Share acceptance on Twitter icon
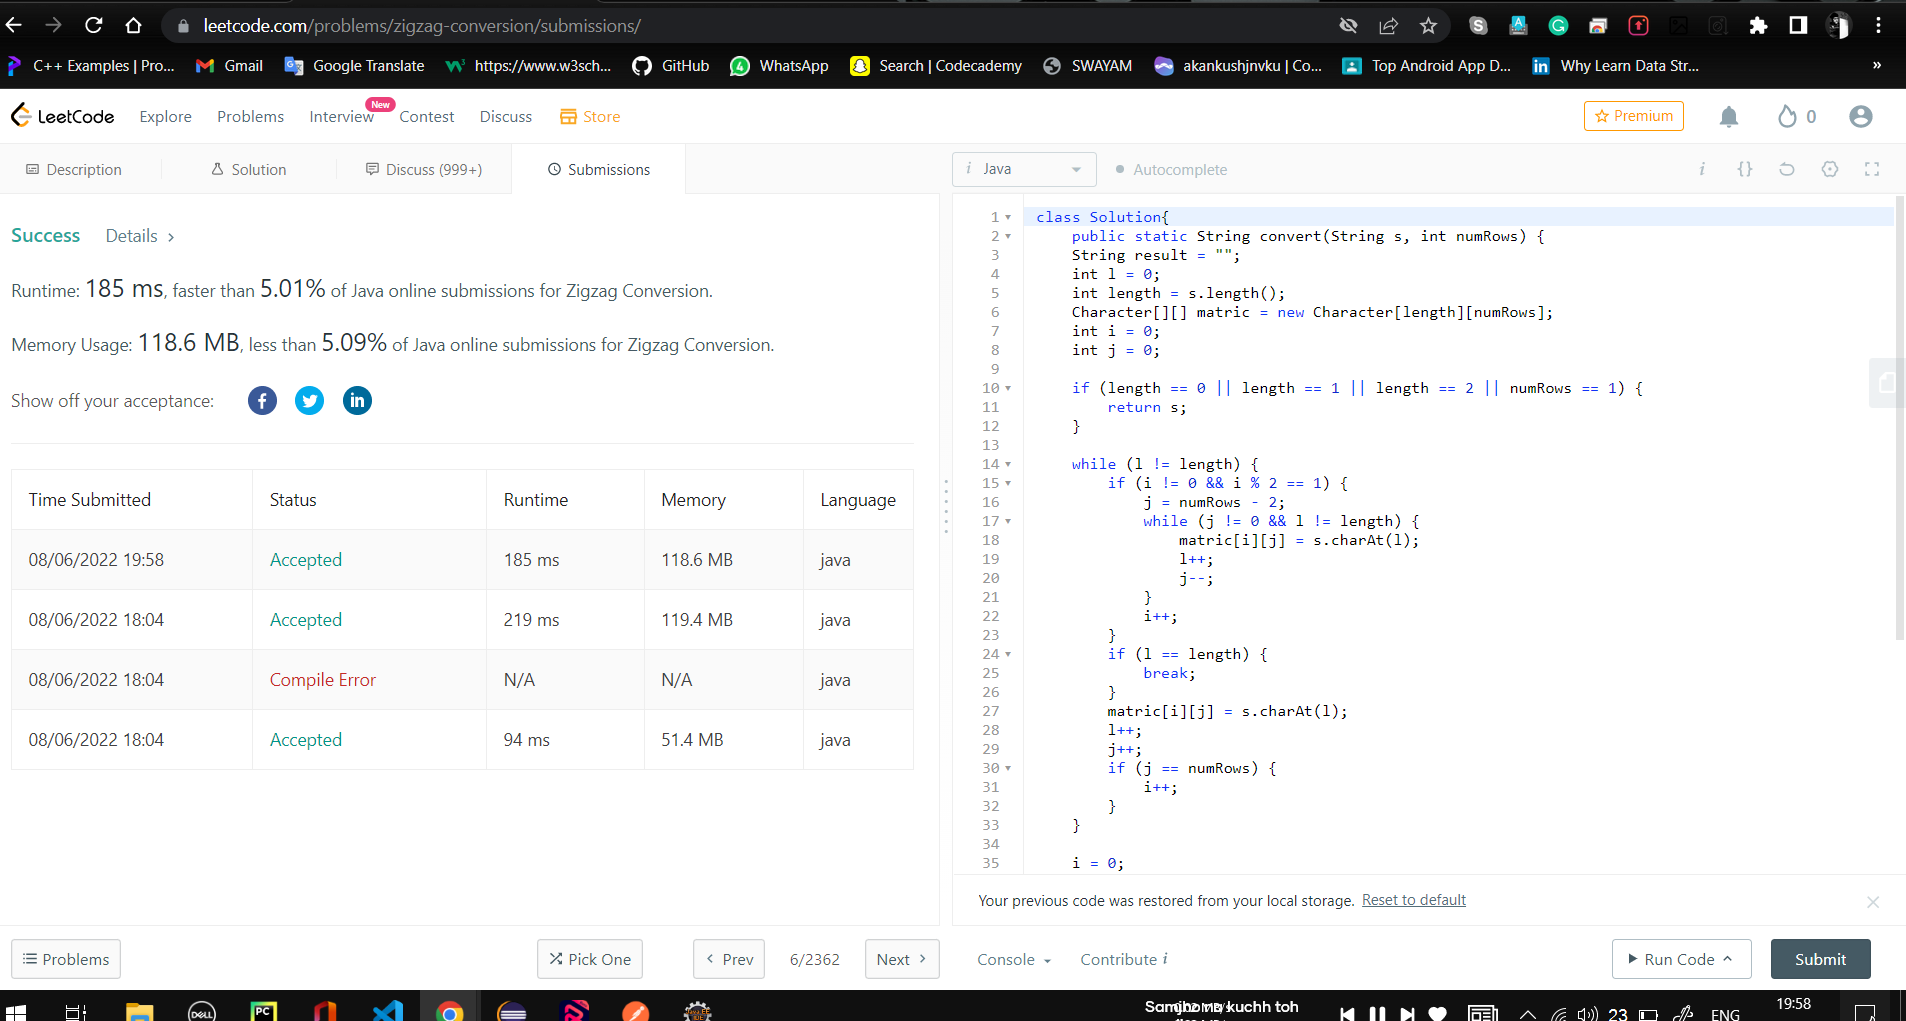Image resolution: width=1906 pixels, height=1021 pixels. pyautogui.click(x=310, y=401)
